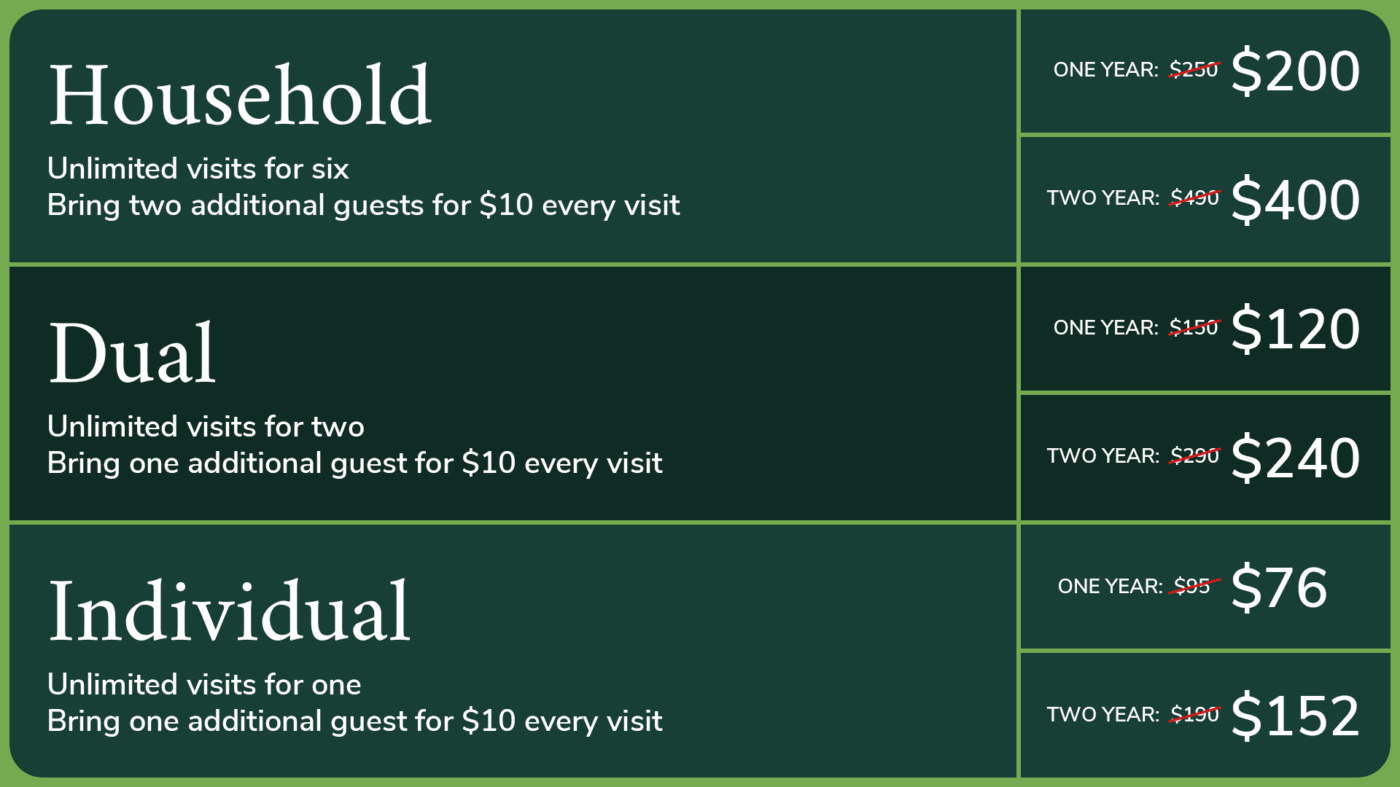Choose the Dual two-year $240 price
The height and width of the screenshot is (787, 1400).
click(1295, 458)
